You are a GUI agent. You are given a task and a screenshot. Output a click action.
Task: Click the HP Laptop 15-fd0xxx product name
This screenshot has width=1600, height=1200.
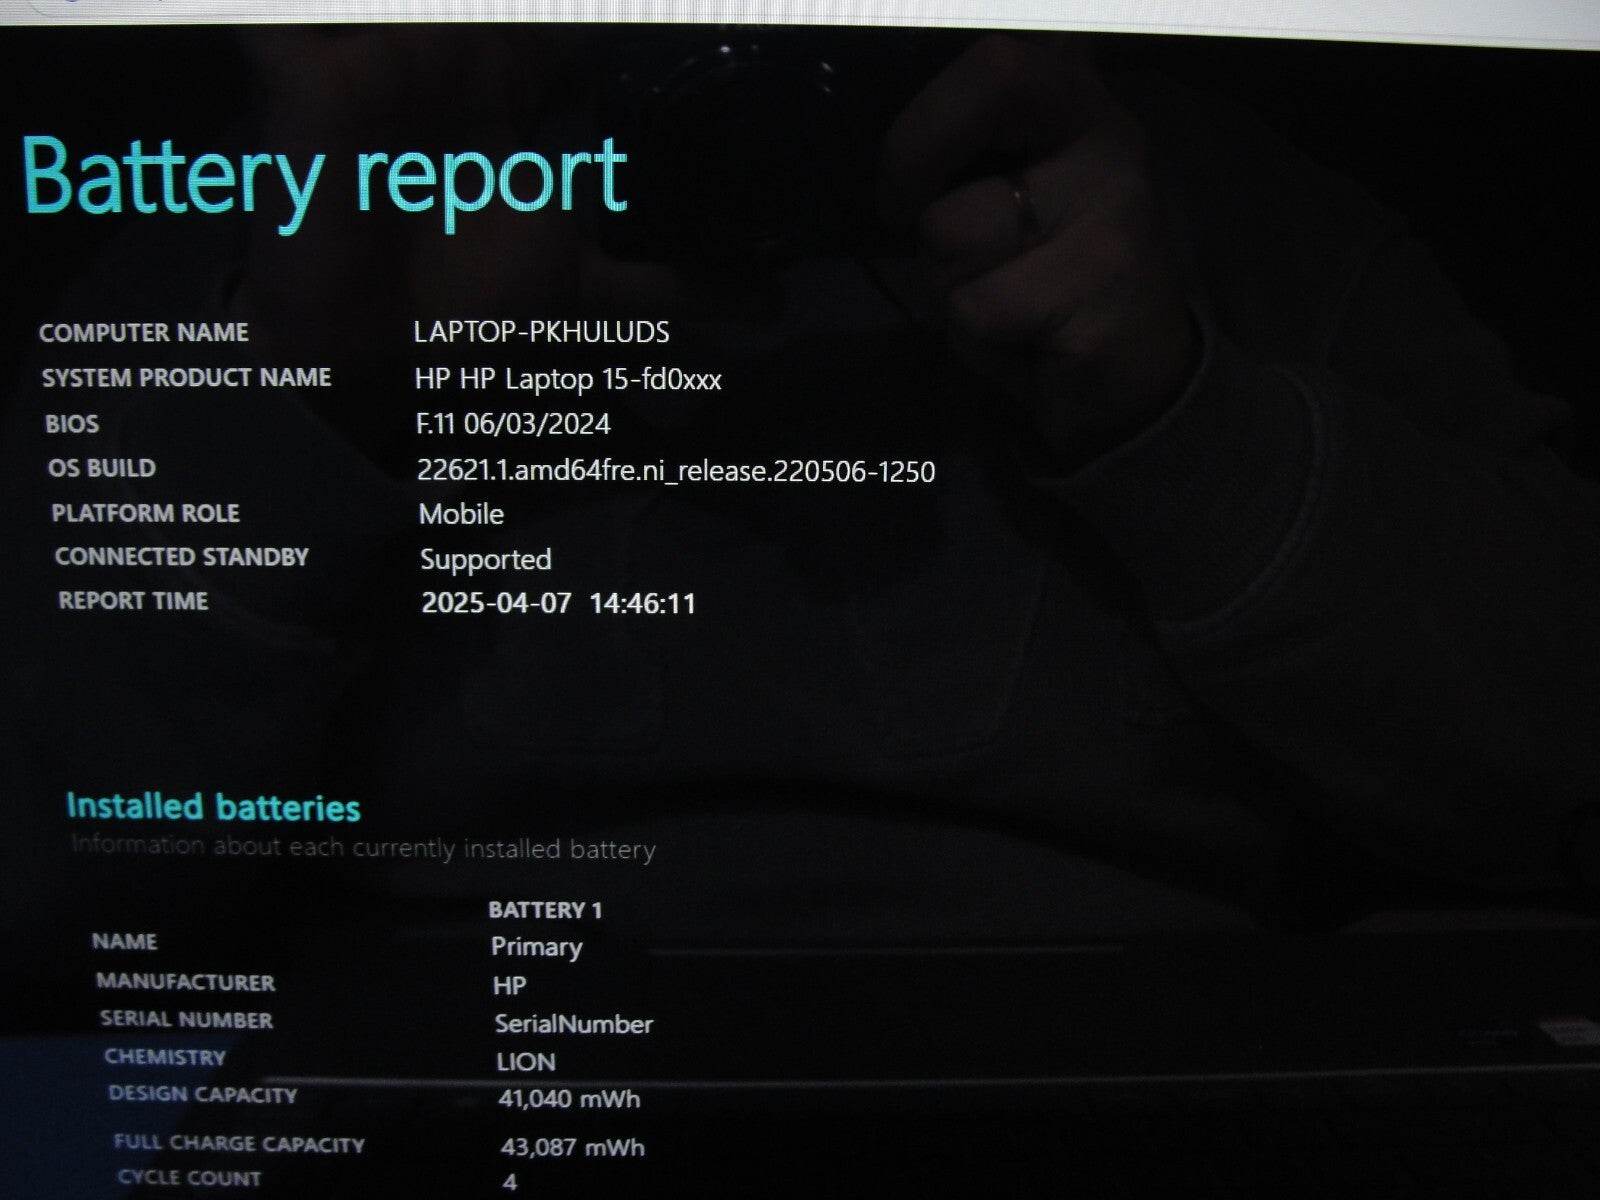click(567, 380)
